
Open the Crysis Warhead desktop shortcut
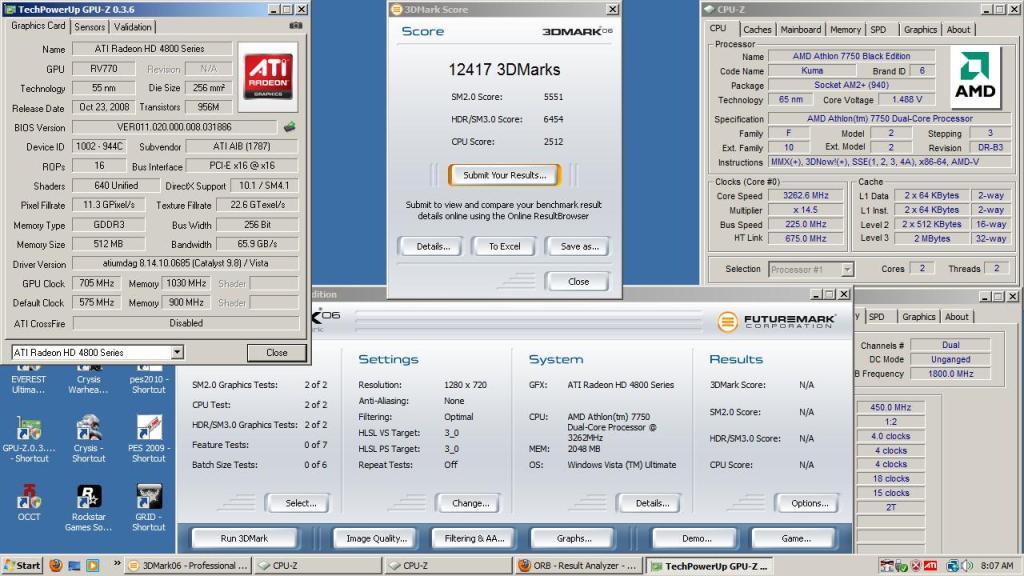pos(88,379)
